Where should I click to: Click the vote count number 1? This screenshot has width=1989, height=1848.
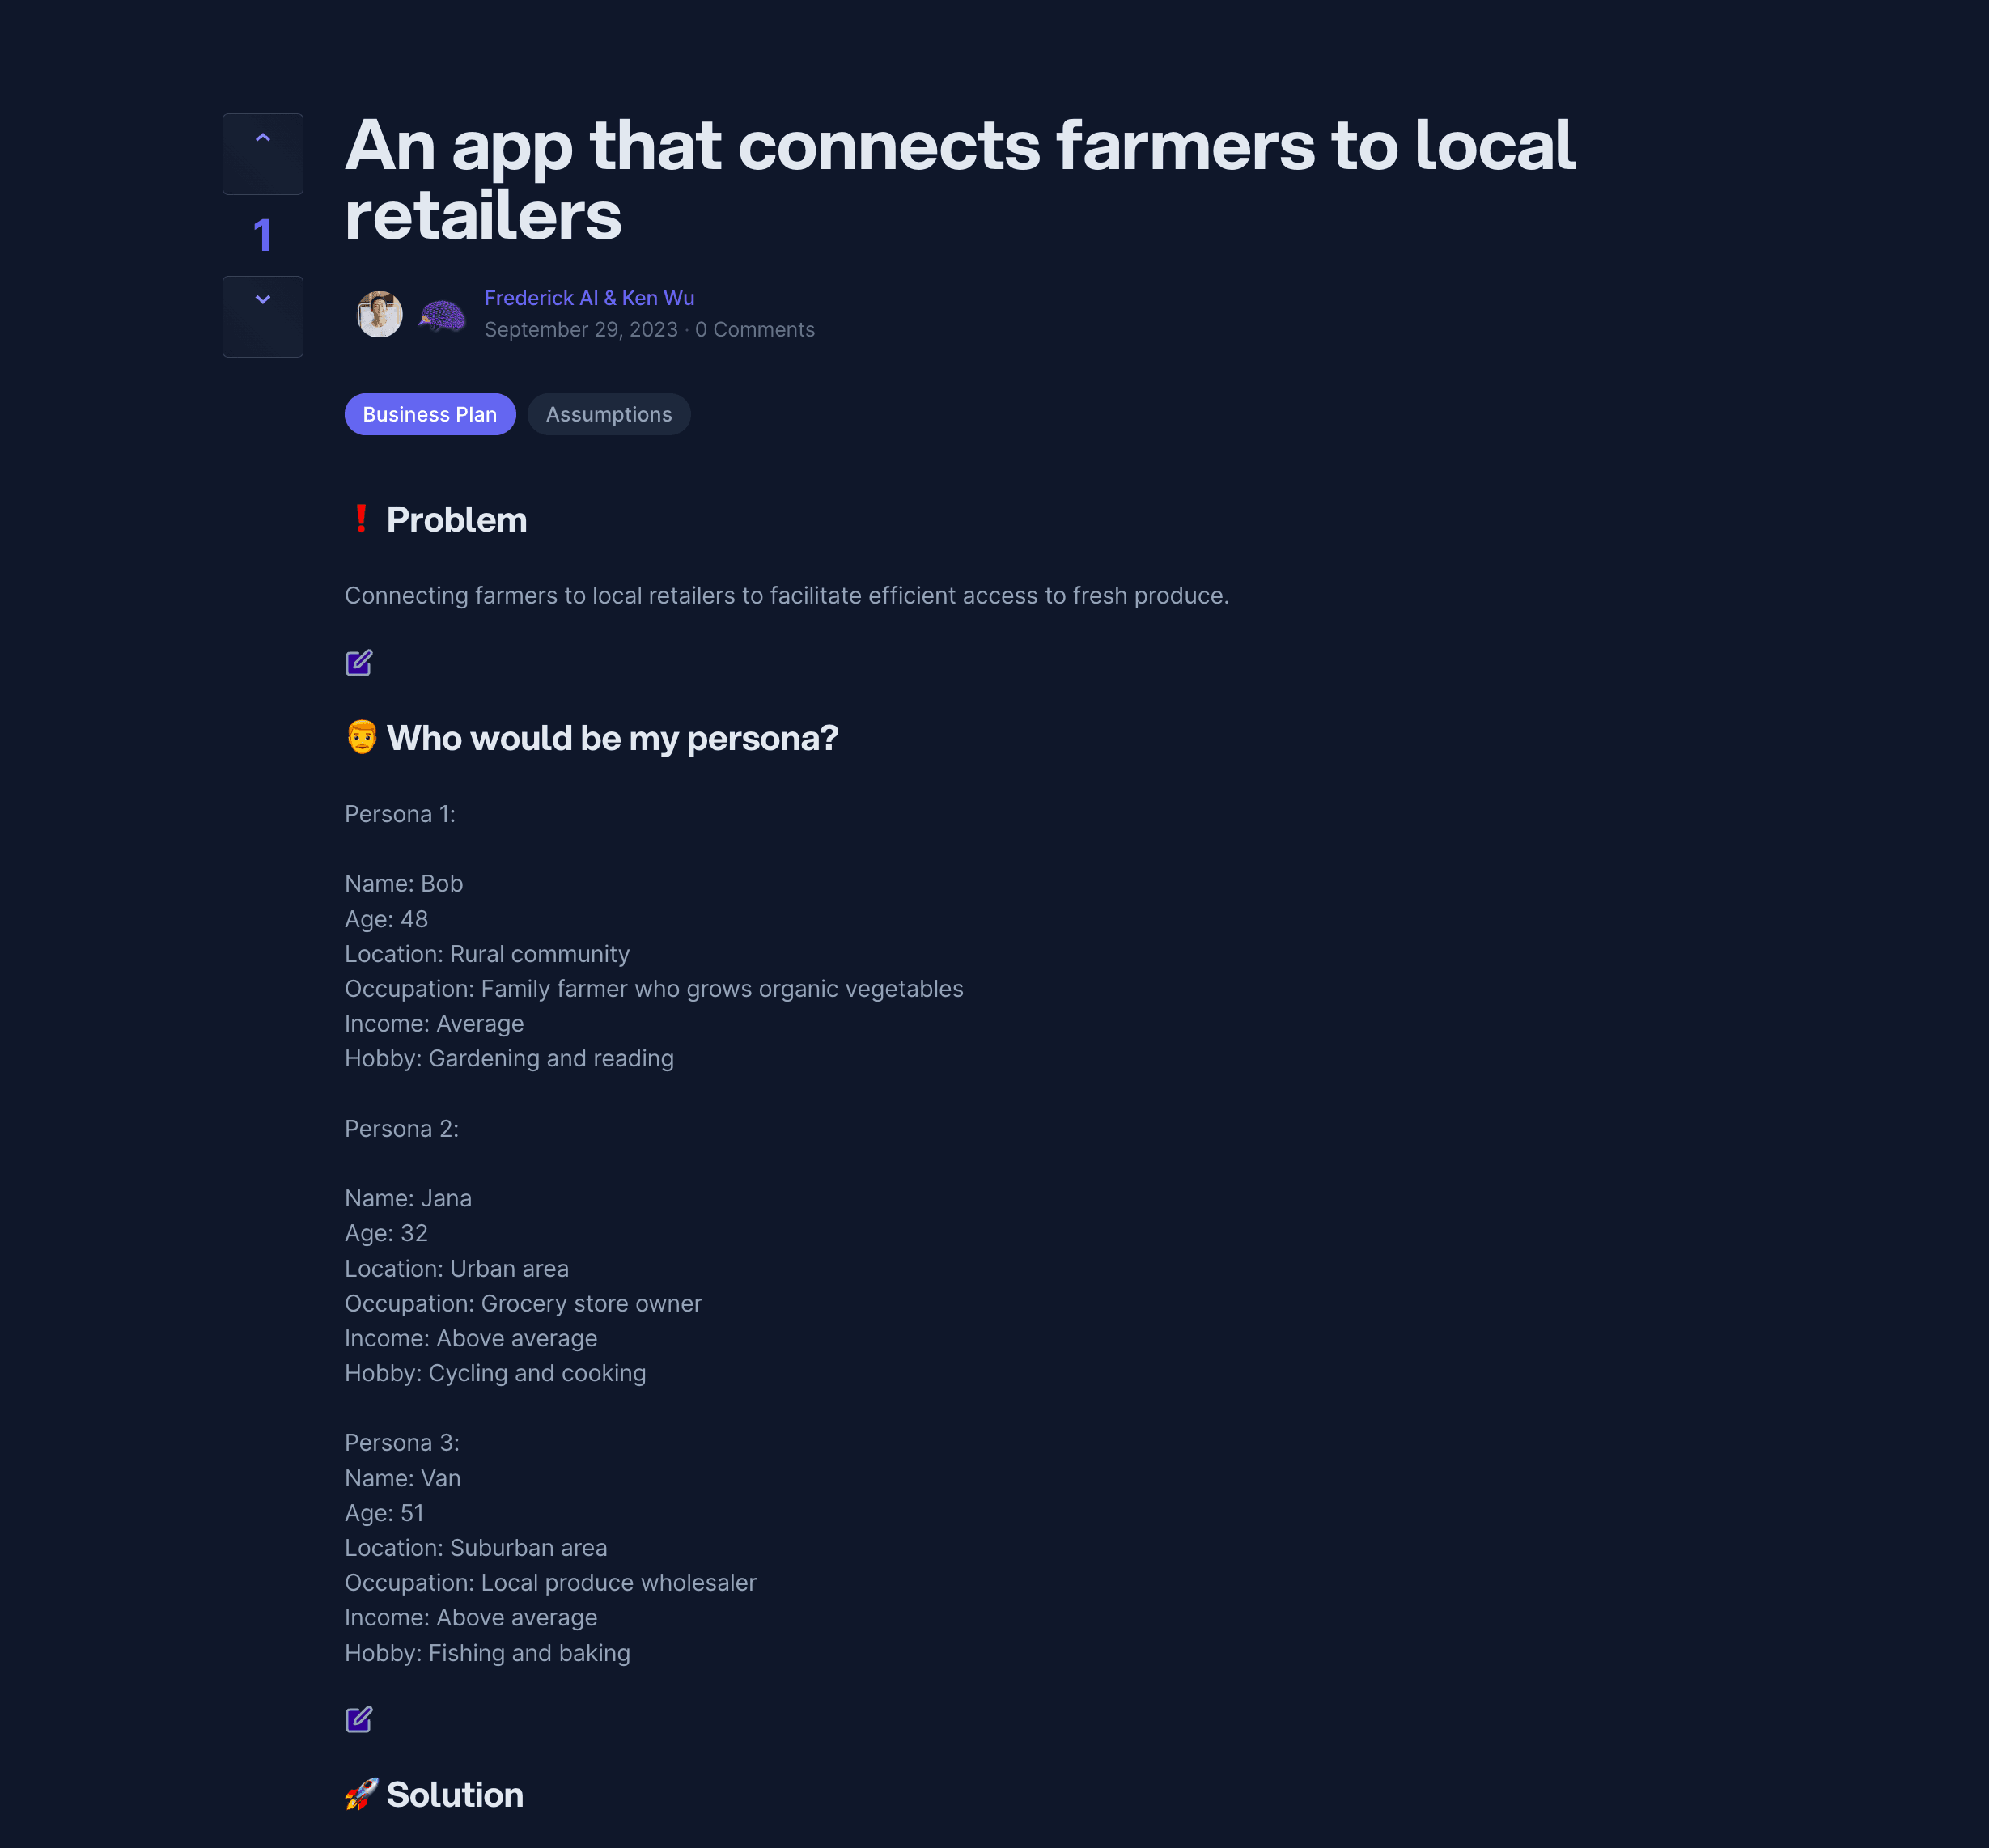tap(262, 235)
